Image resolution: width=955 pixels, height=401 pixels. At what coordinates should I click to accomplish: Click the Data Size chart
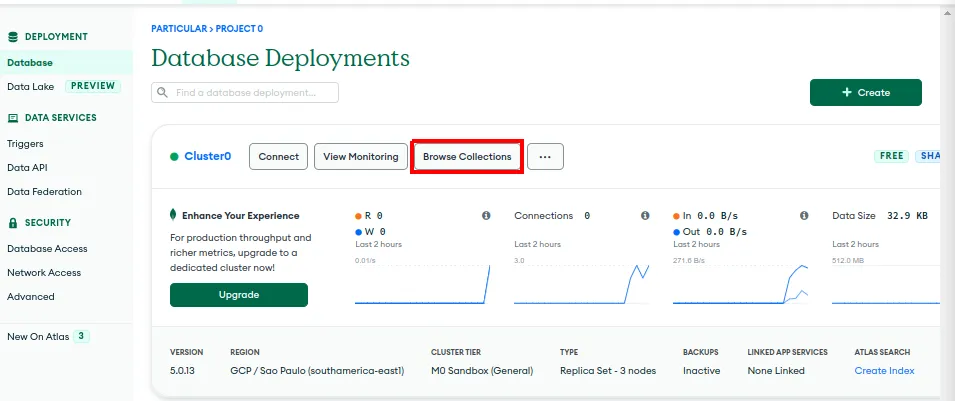point(886,283)
